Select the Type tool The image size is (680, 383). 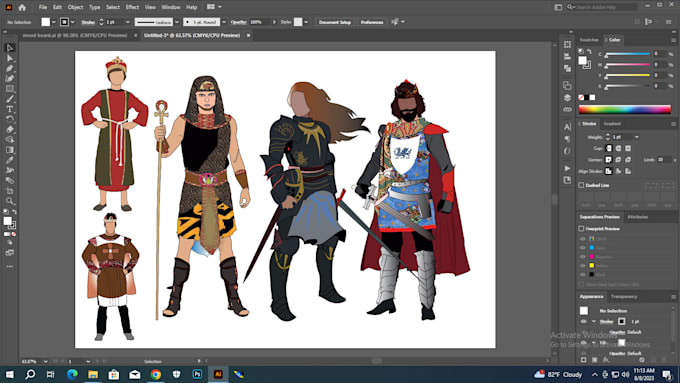10,109
